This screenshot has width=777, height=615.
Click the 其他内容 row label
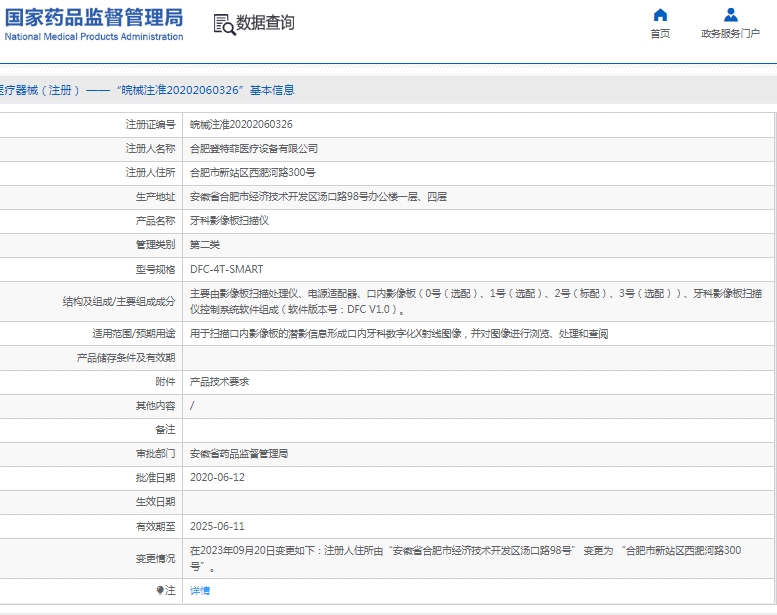156,406
